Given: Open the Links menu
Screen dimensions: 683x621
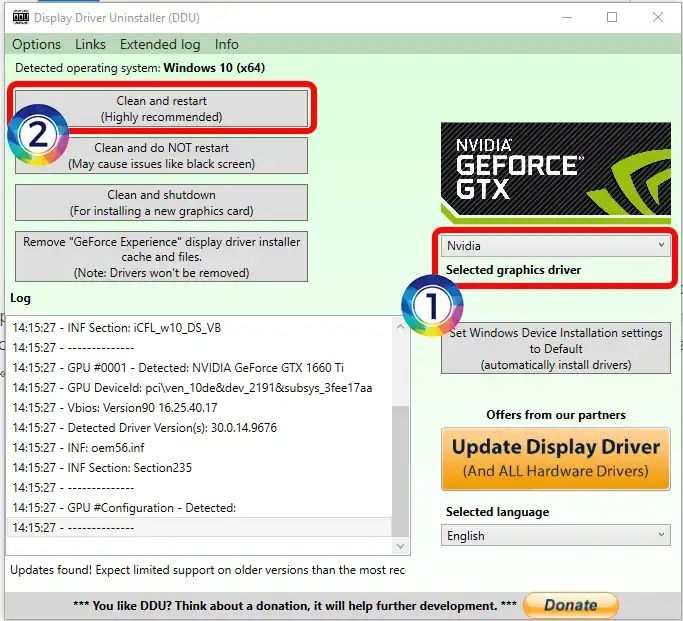Looking at the screenshot, I should click(90, 44).
